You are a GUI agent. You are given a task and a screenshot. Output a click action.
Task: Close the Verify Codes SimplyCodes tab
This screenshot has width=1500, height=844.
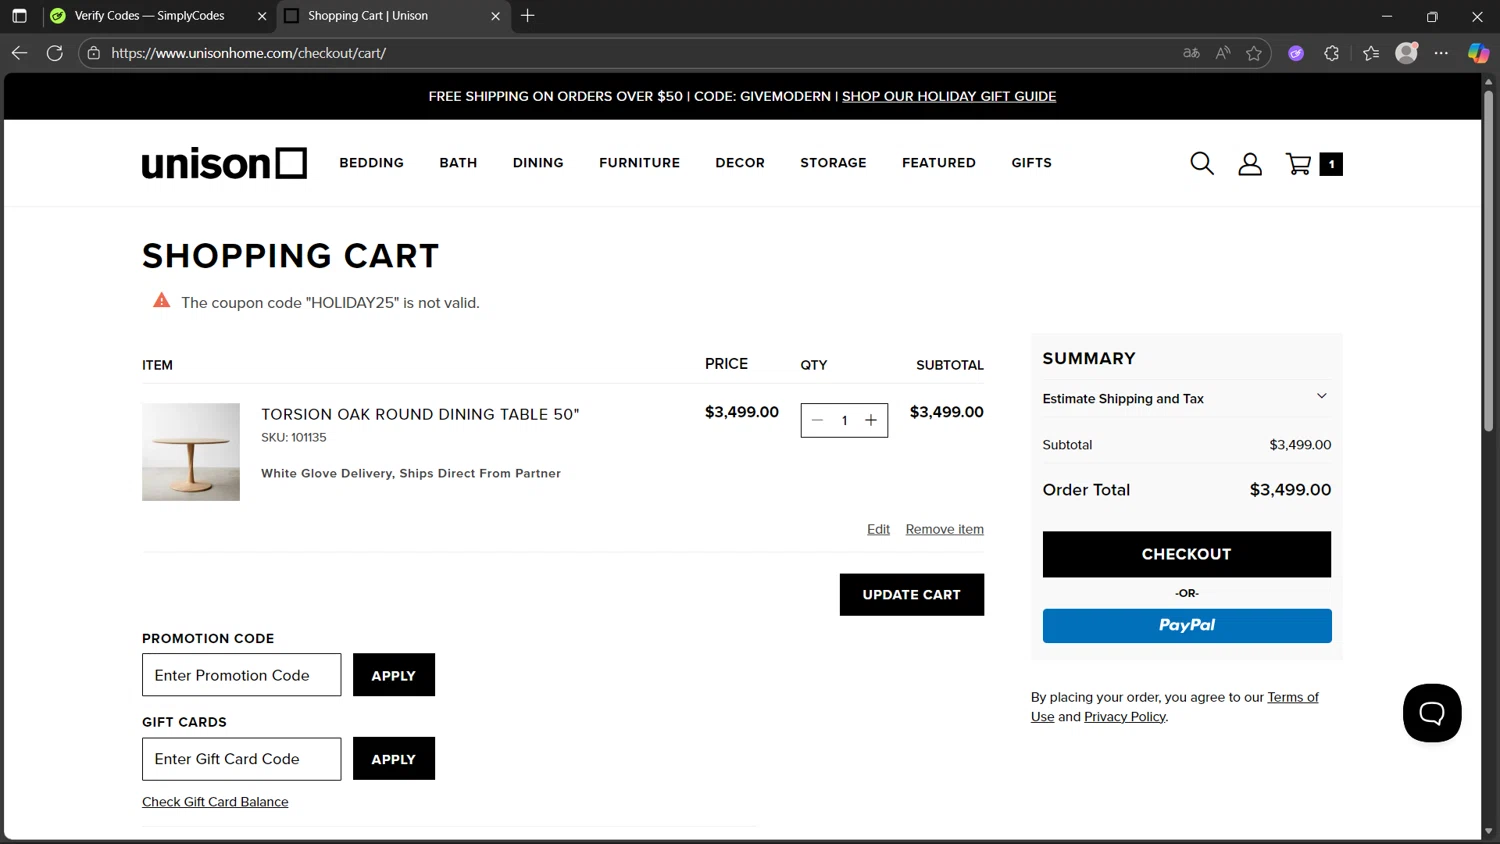coord(262,16)
